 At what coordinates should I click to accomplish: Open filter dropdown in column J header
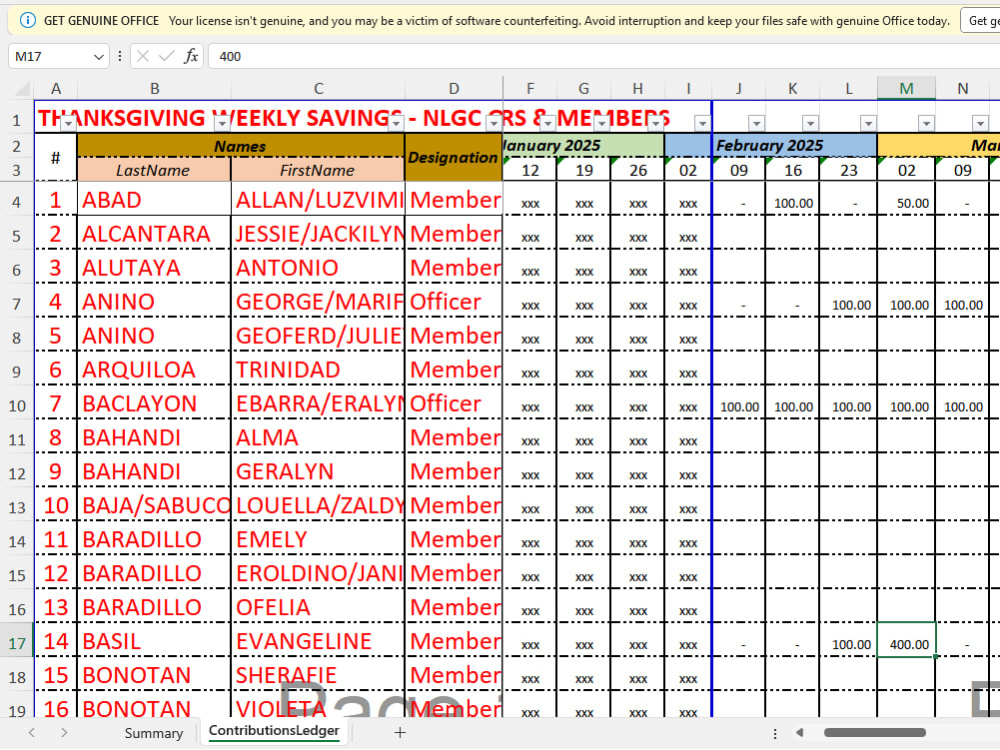756,122
